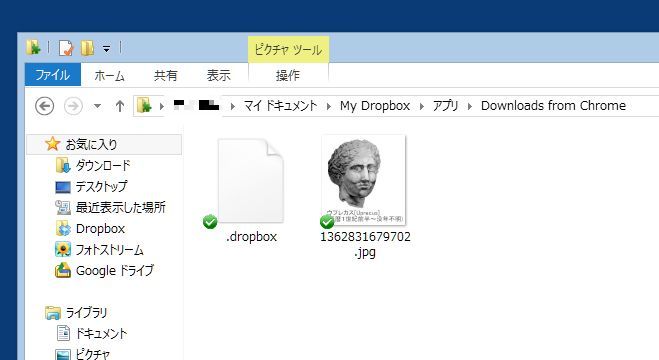Viewport: 659px width, 360px height.
Task: Click the お気に入り star icon
Action: point(53,144)
